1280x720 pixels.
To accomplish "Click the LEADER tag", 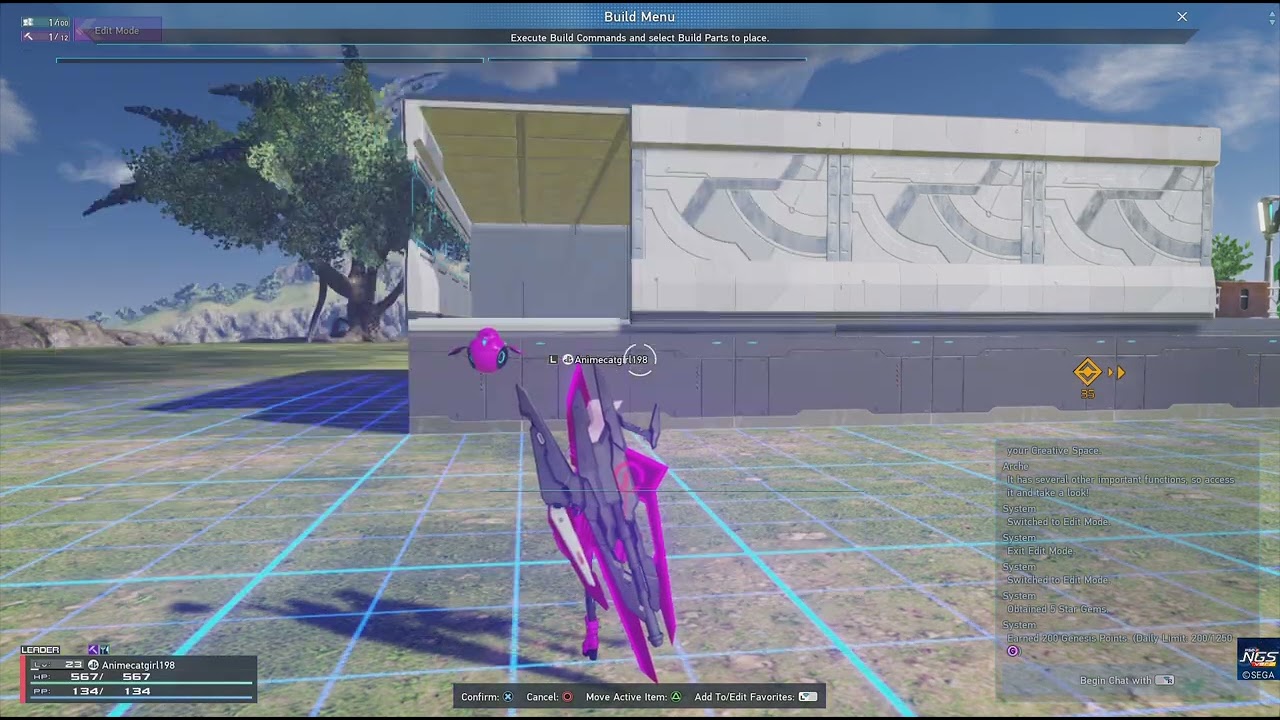I will (x=40, y=650).
